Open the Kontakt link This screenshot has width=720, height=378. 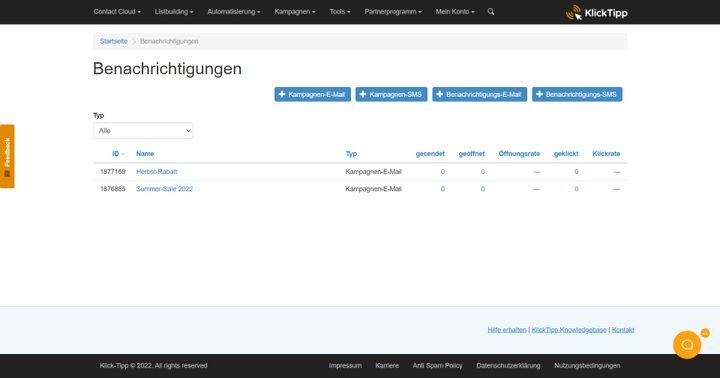pos(623,330)
